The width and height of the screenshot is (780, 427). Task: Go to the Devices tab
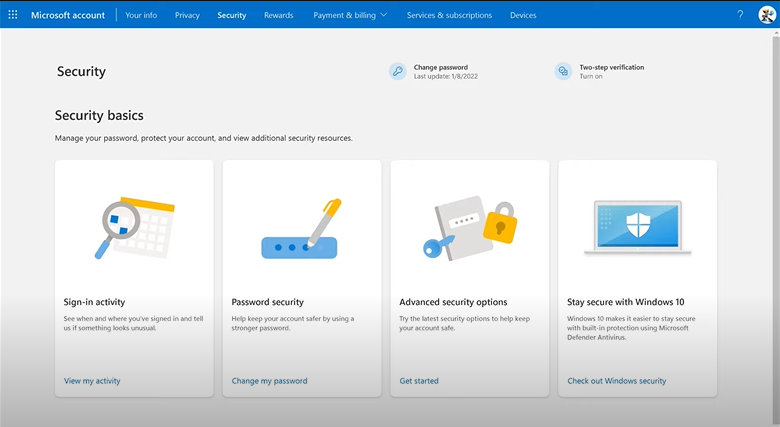point(523,15)
